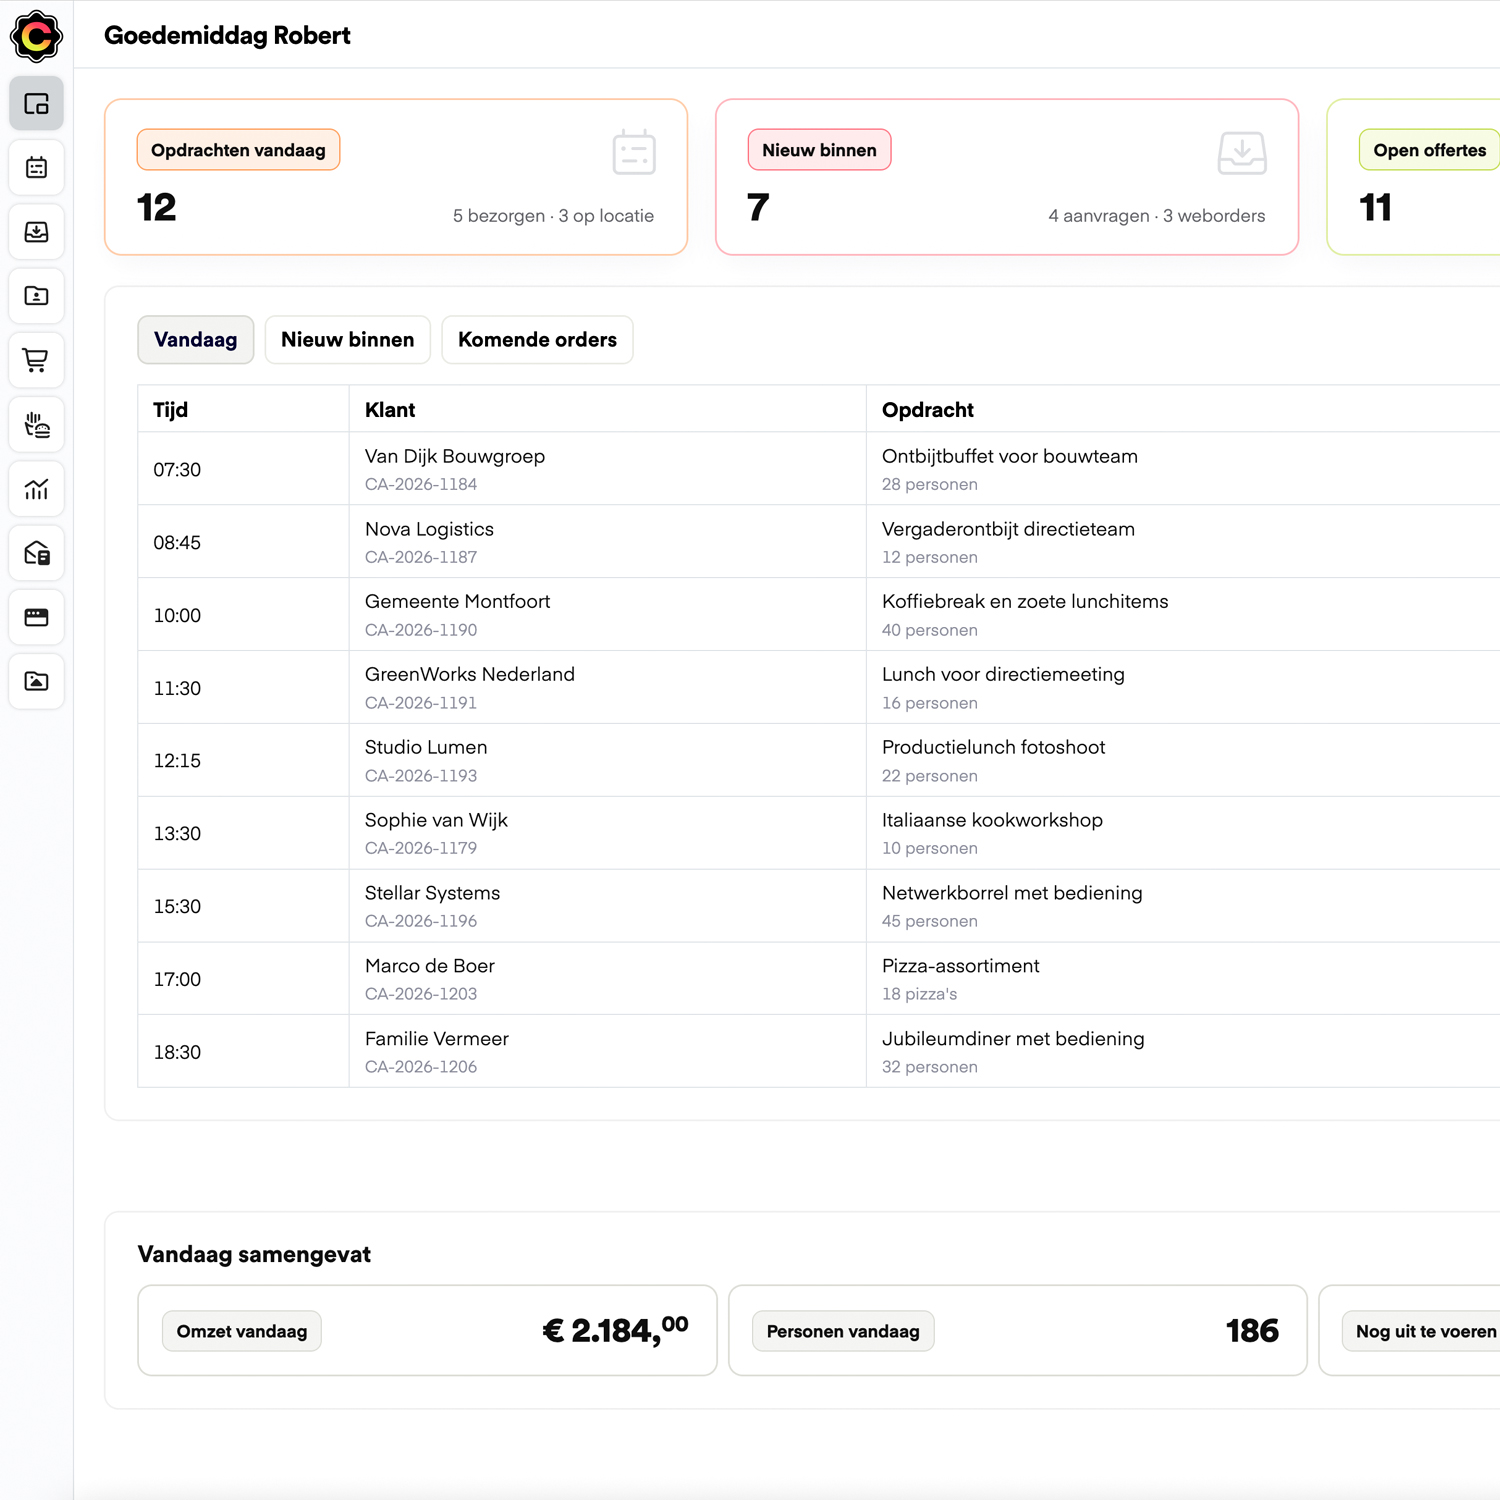The image size is (1500, 1500).
Task: Select the Vandaag tab
Action: point(195,340)
